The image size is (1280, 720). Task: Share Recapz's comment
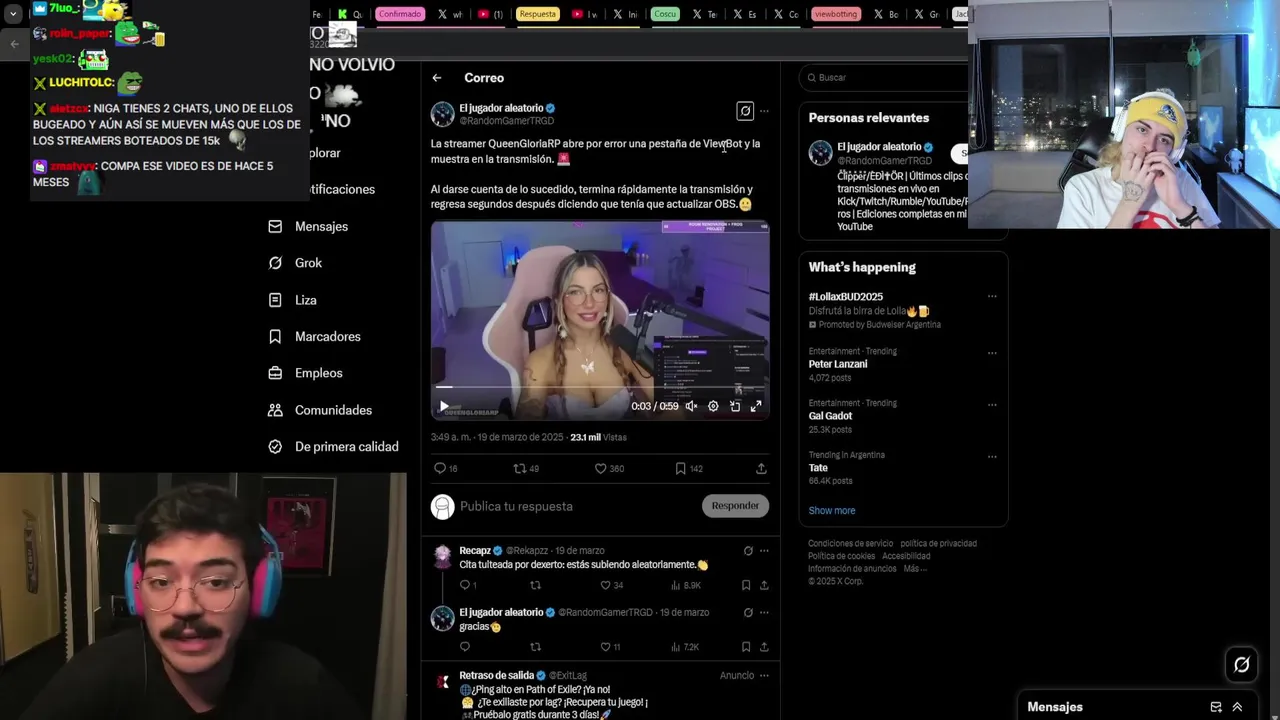click(x=764, y=585)
